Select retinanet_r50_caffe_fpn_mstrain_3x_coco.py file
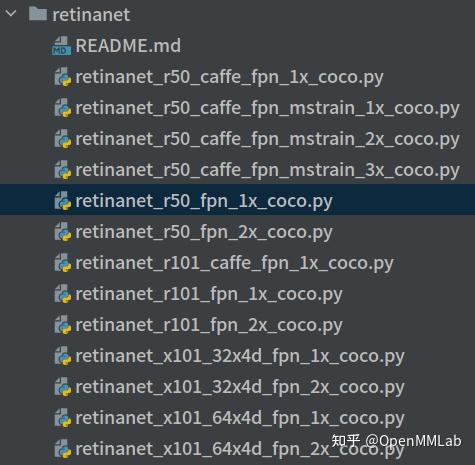Image resolution: width=475 pixels, height=465 pixels. pos(268,171)
